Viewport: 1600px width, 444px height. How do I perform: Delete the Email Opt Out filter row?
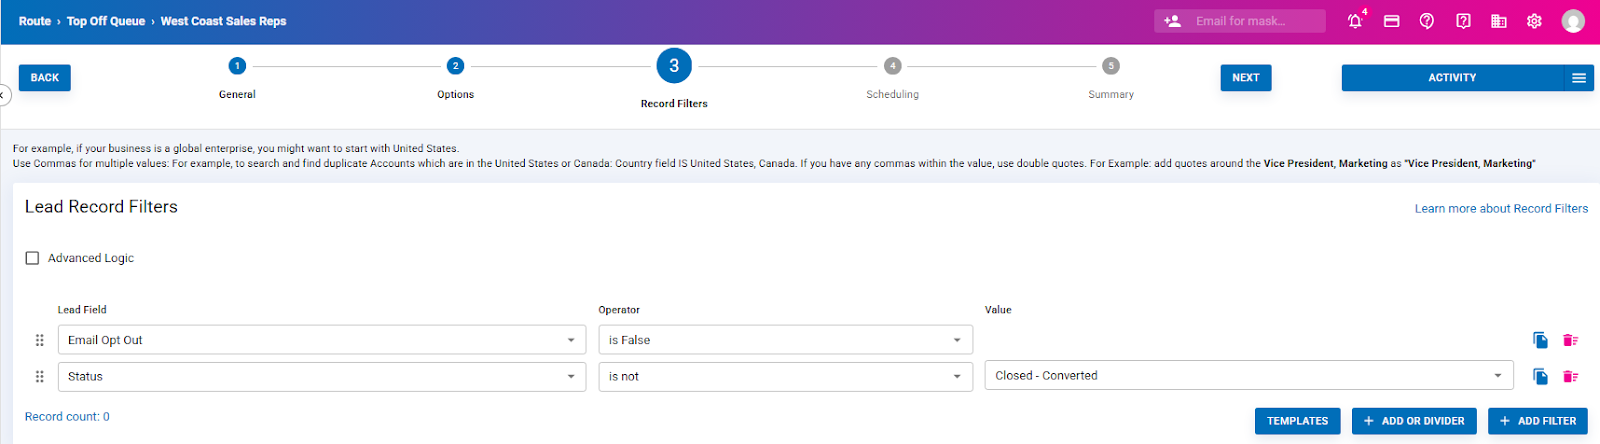click(x=1570, y=340)
